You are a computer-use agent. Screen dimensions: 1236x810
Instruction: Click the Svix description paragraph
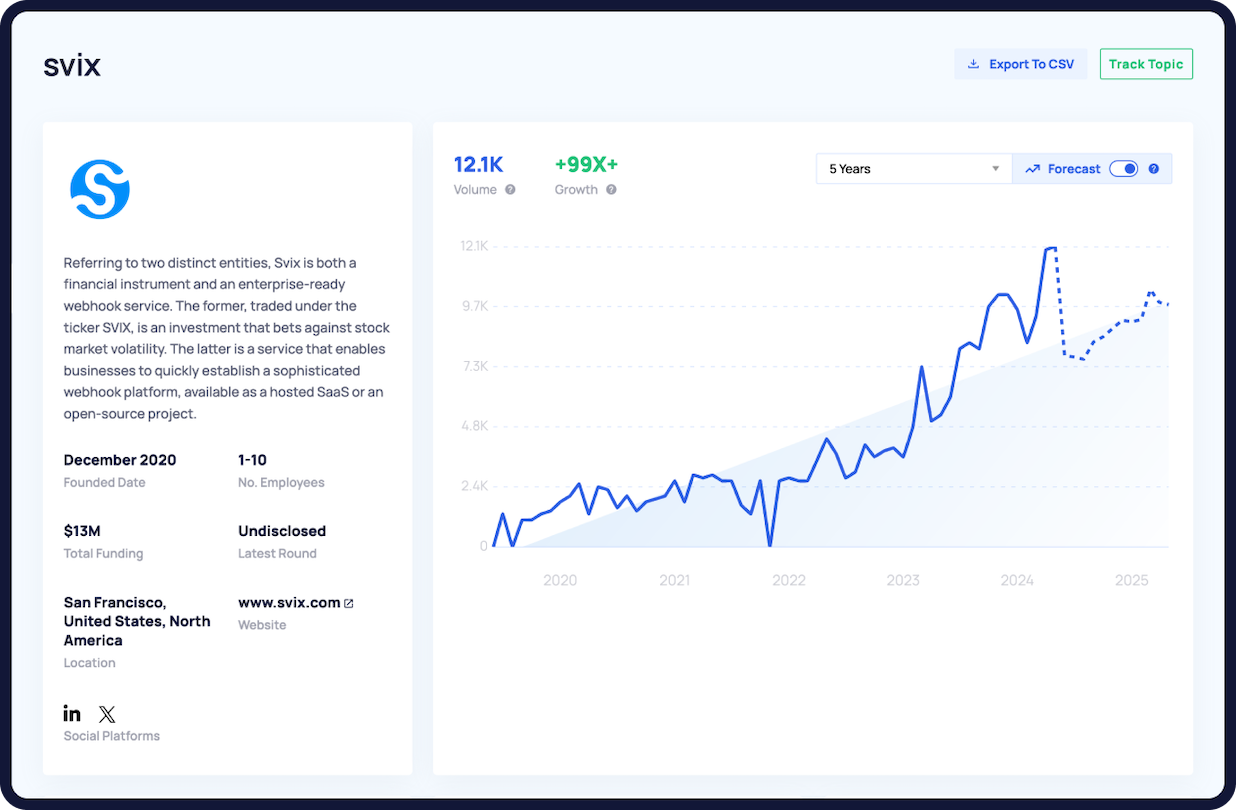pyautogui.click(x=227, y=338)
